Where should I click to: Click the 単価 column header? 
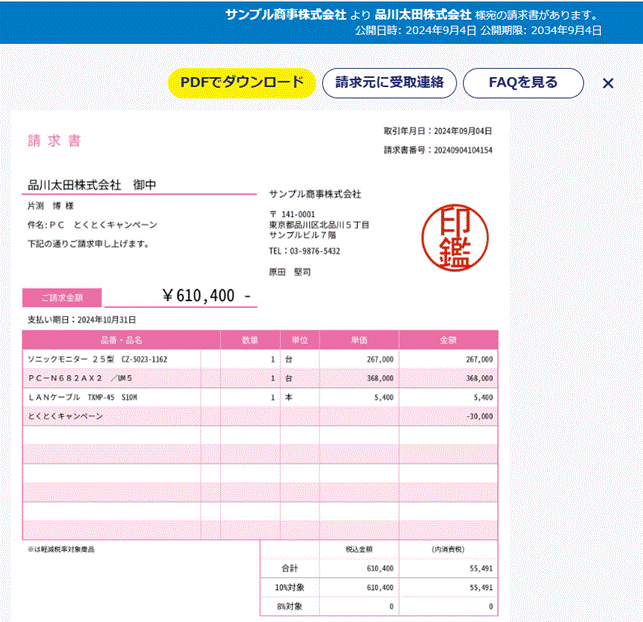(359, 340)
